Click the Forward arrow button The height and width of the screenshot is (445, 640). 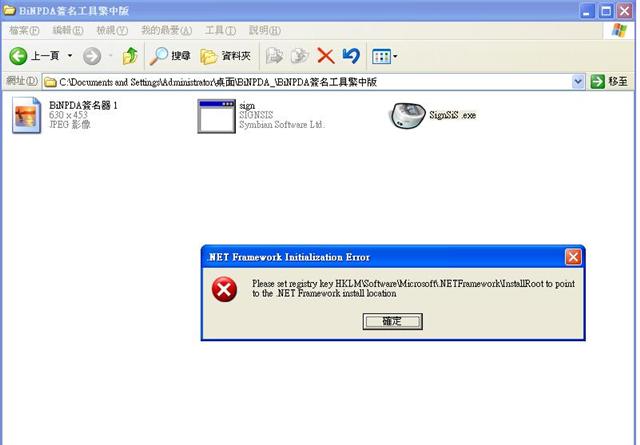[x=92, y=56]
